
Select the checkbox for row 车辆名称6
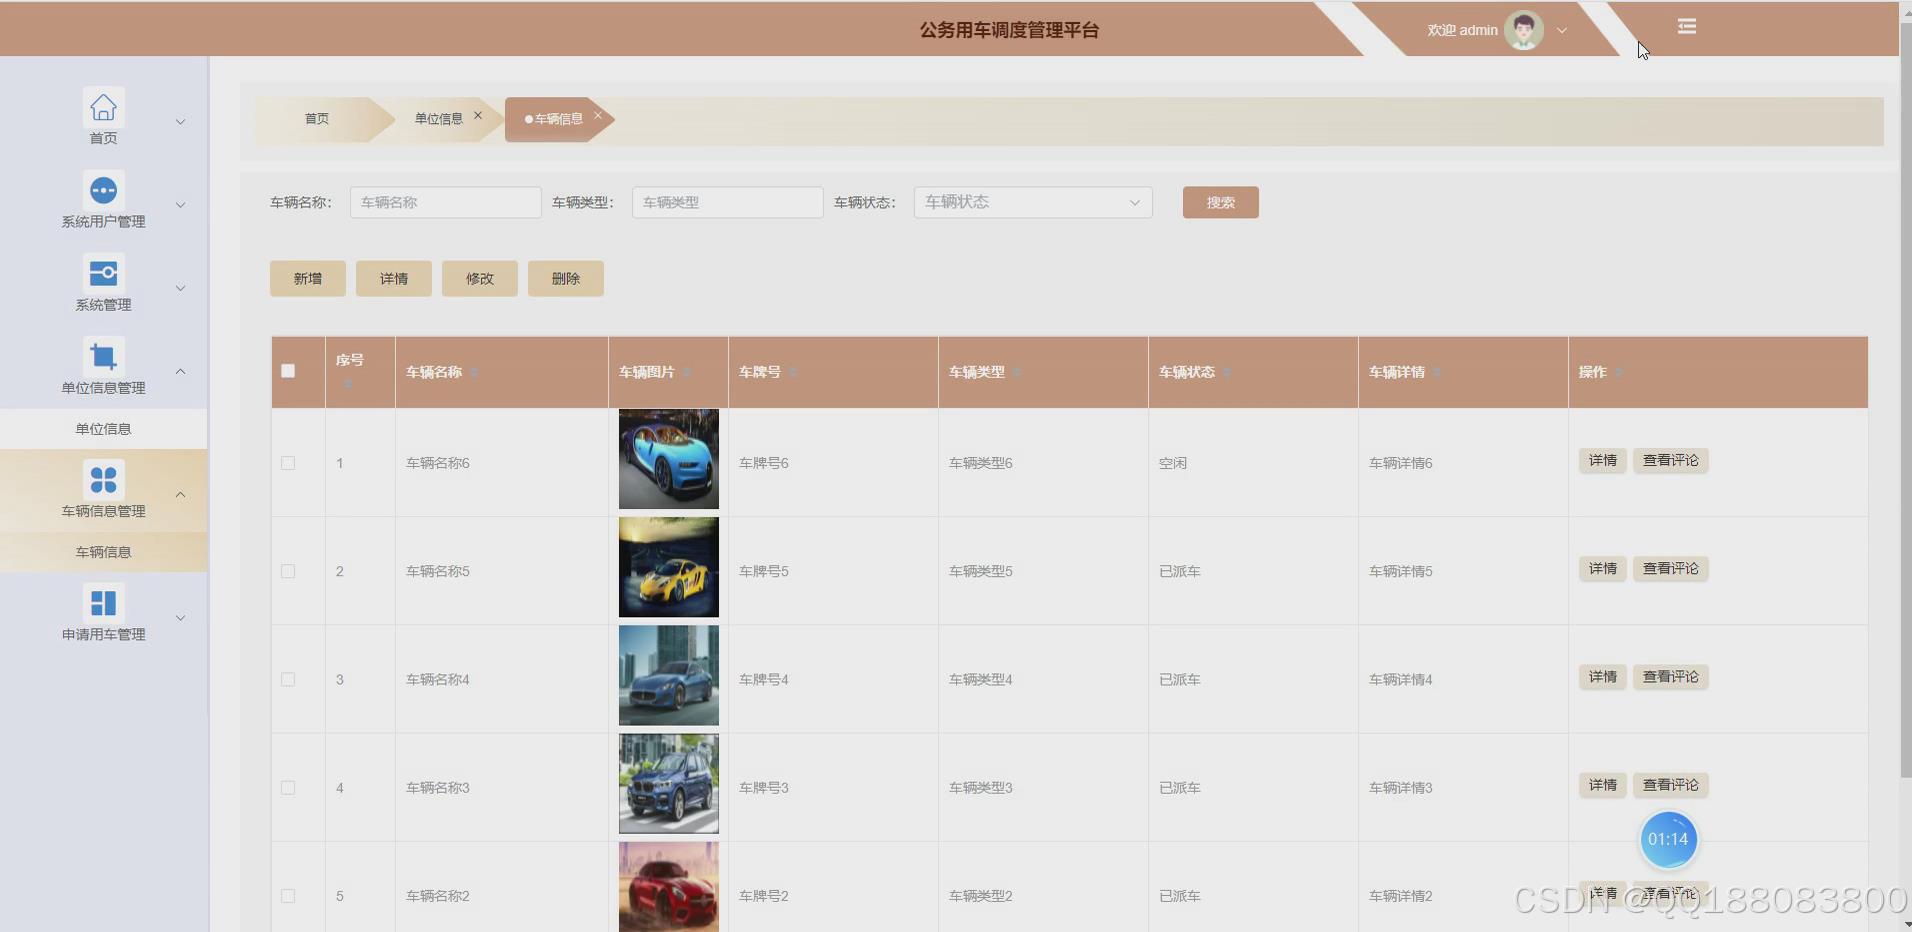[287, 462]
